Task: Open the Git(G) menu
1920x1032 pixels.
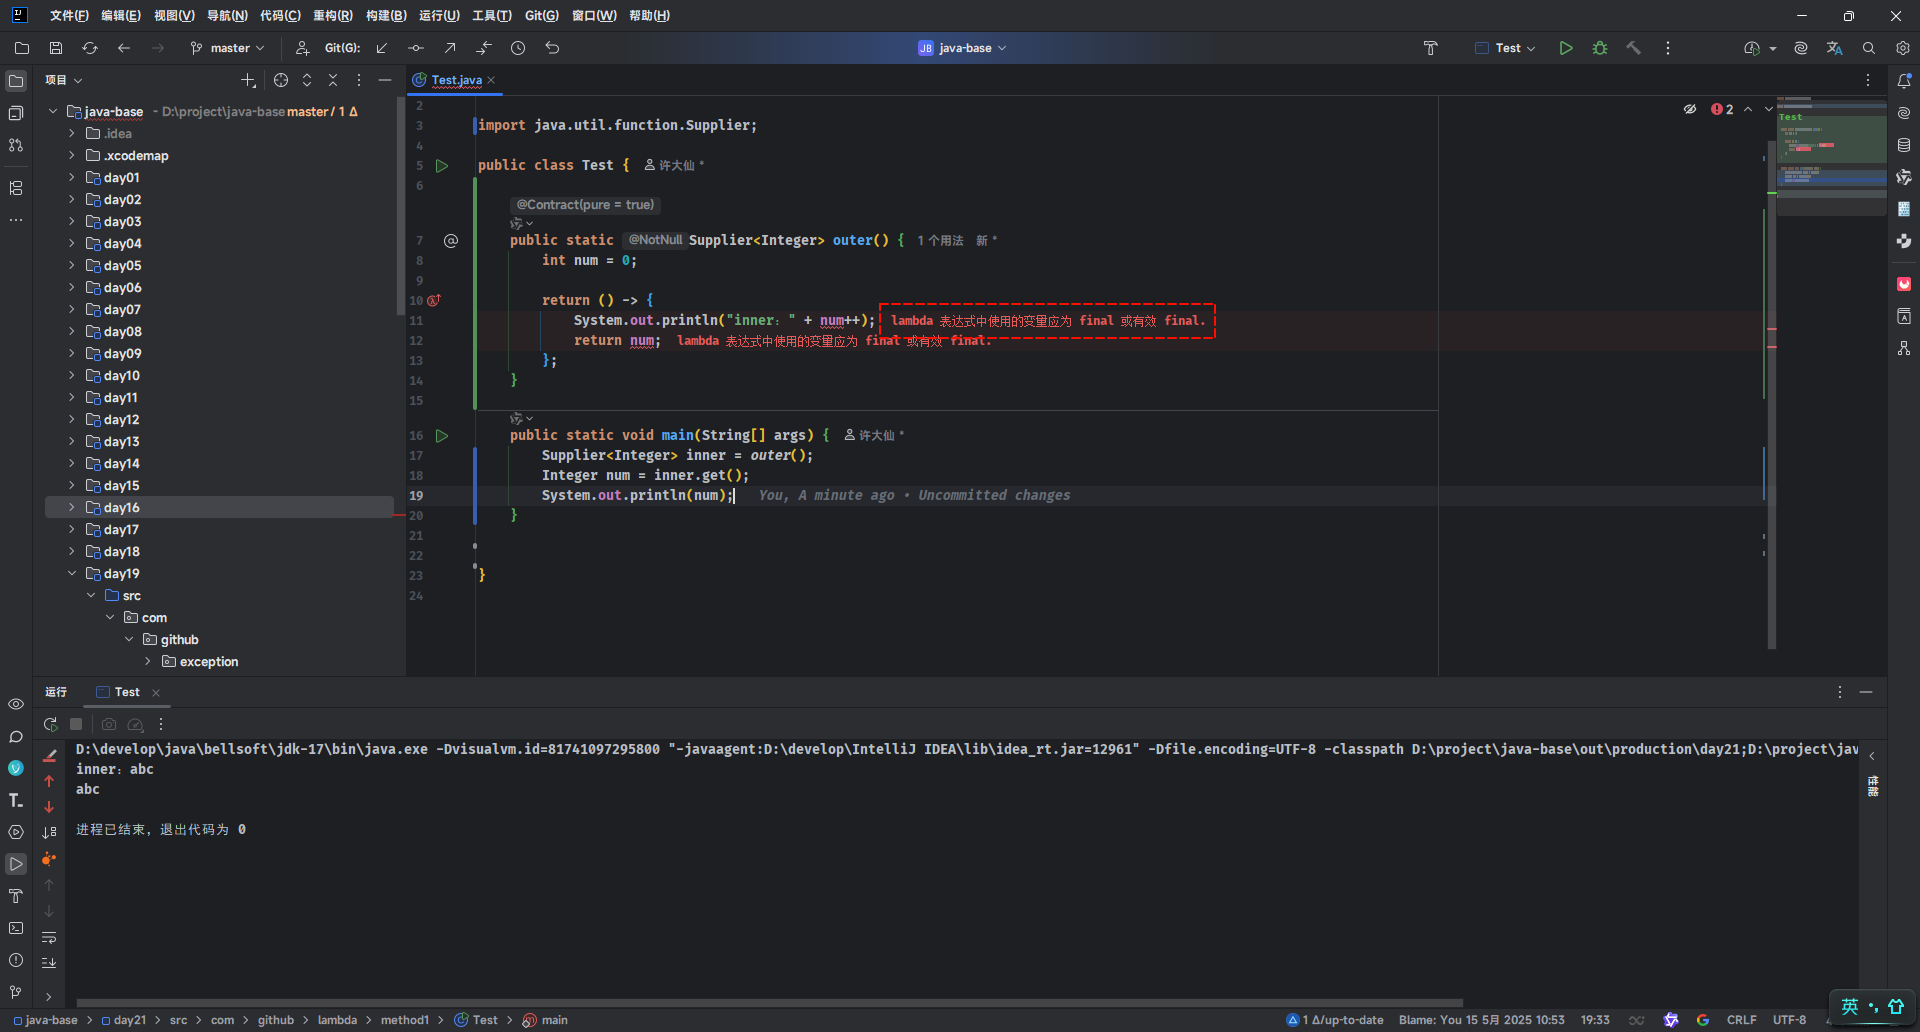Action: (x=541, y=16)
